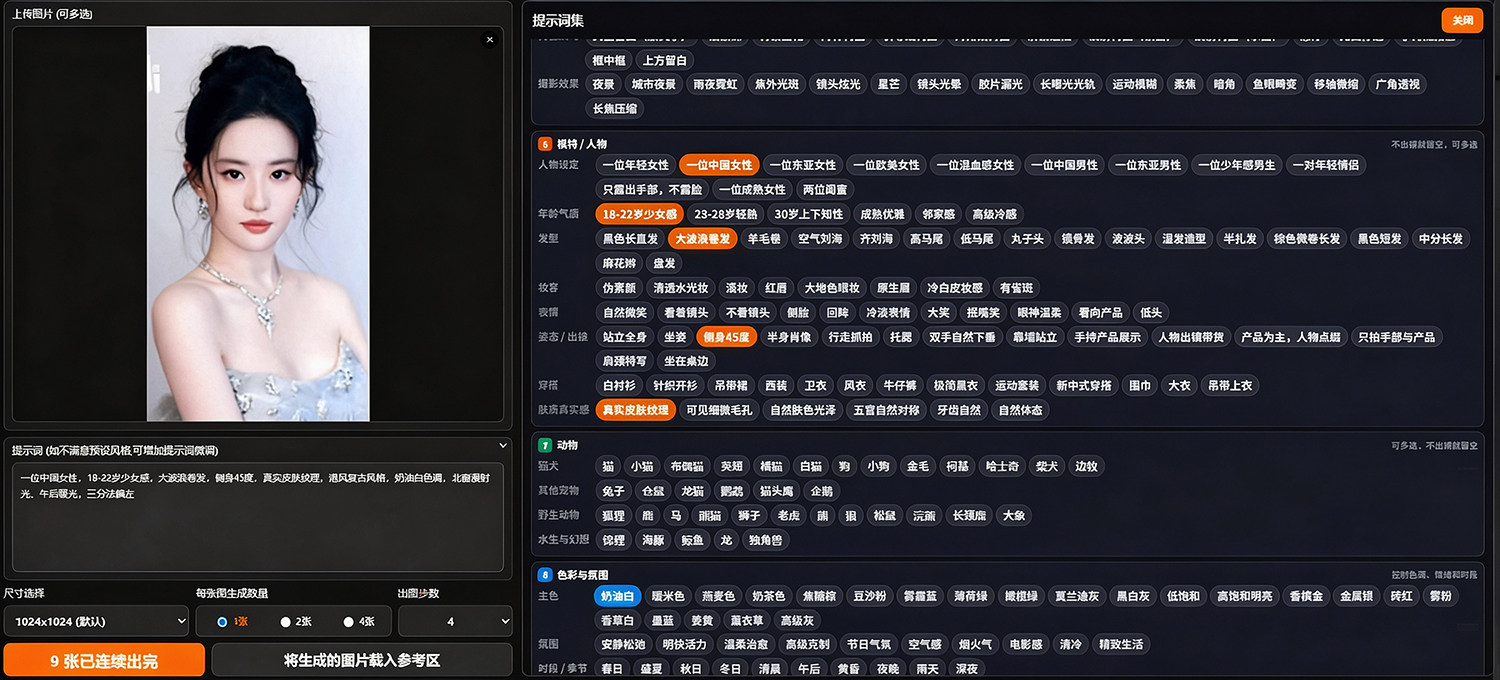Click inside the prompt text area
This screenshot has width=1500, height=680.
click(258, 517)
